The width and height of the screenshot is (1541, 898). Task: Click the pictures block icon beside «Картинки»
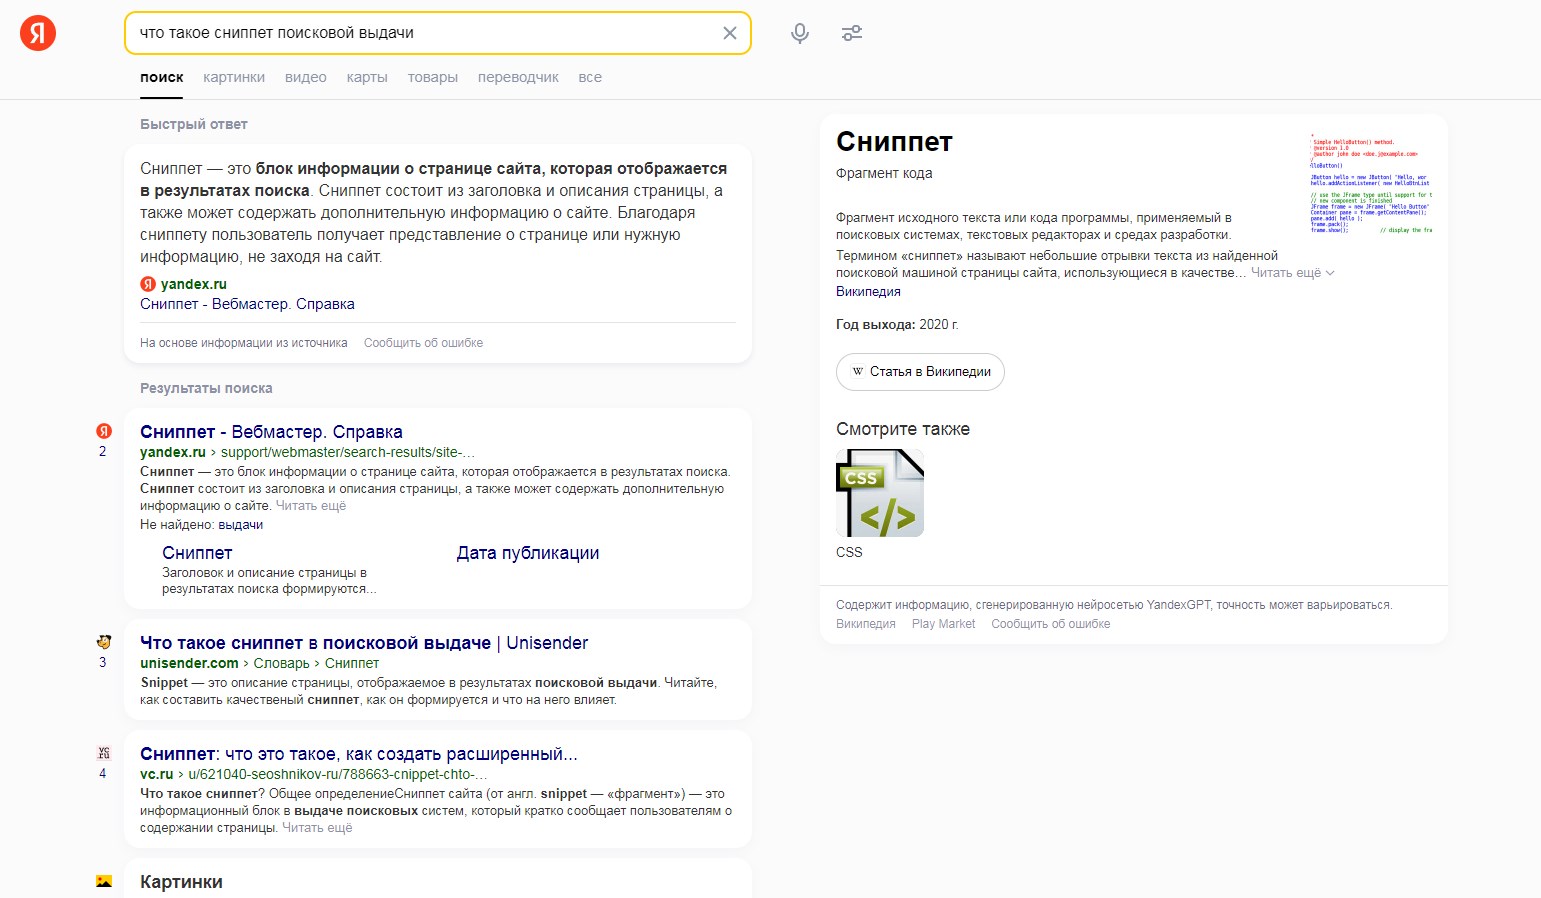tap(104, 881)
